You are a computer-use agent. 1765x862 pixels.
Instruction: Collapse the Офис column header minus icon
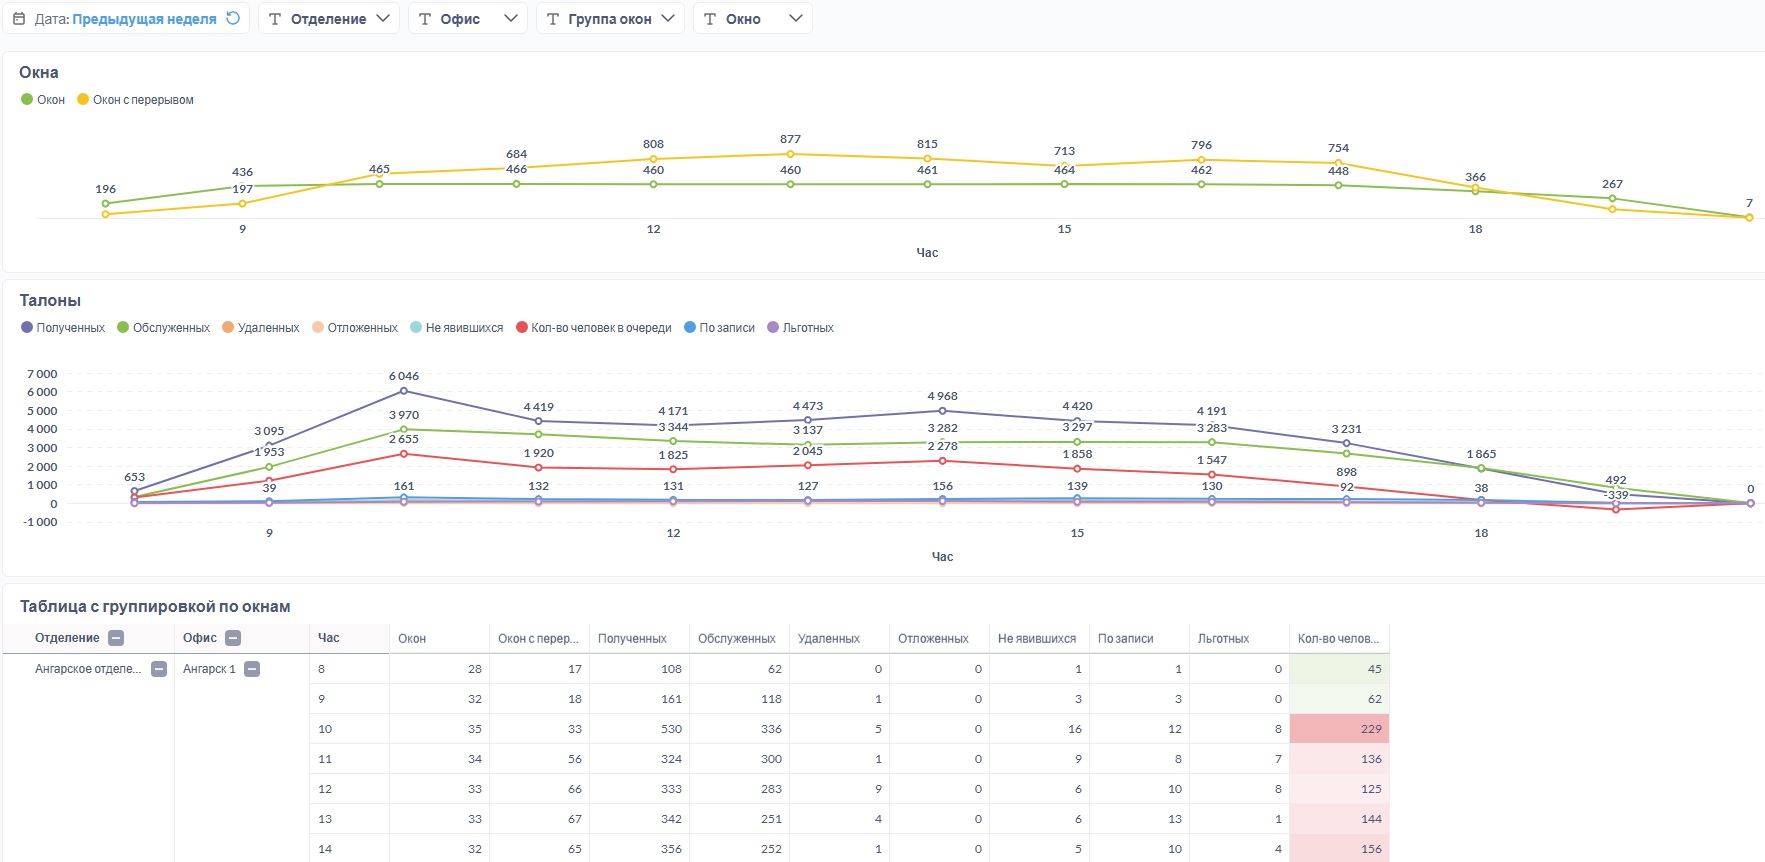point(233,638)
